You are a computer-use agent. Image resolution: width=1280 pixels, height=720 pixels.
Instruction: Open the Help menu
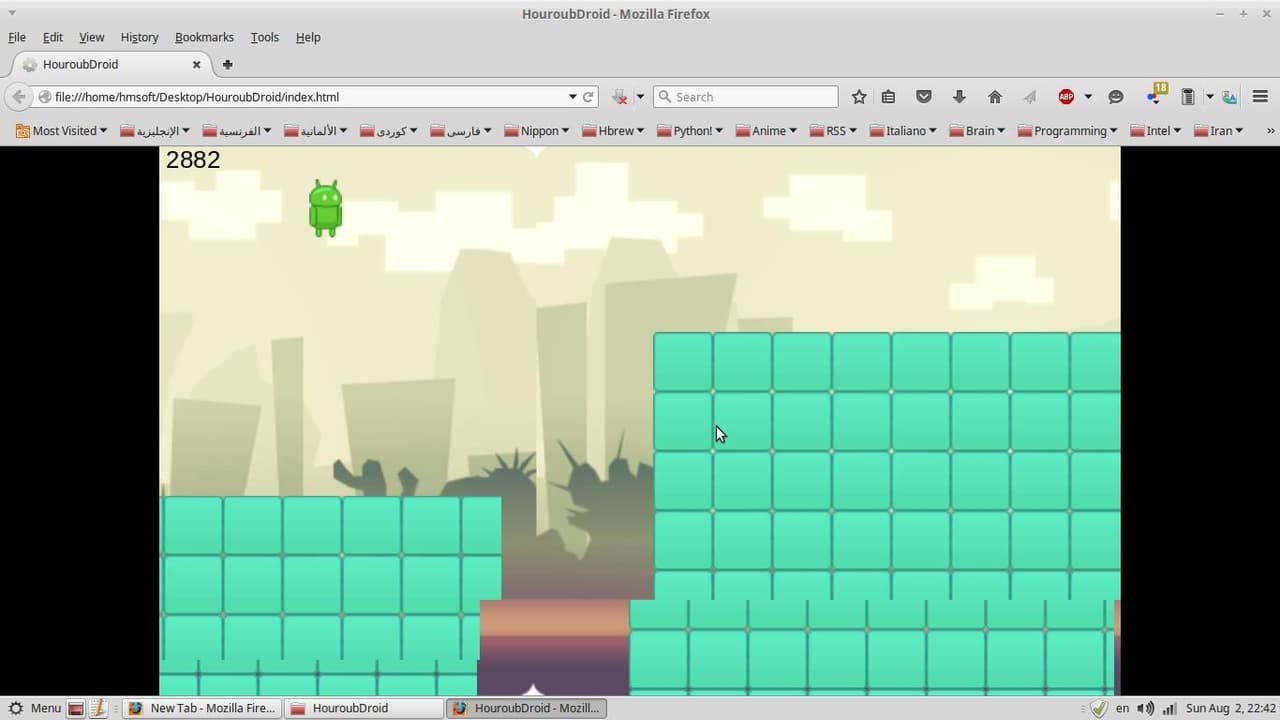[x=308, y=37]
